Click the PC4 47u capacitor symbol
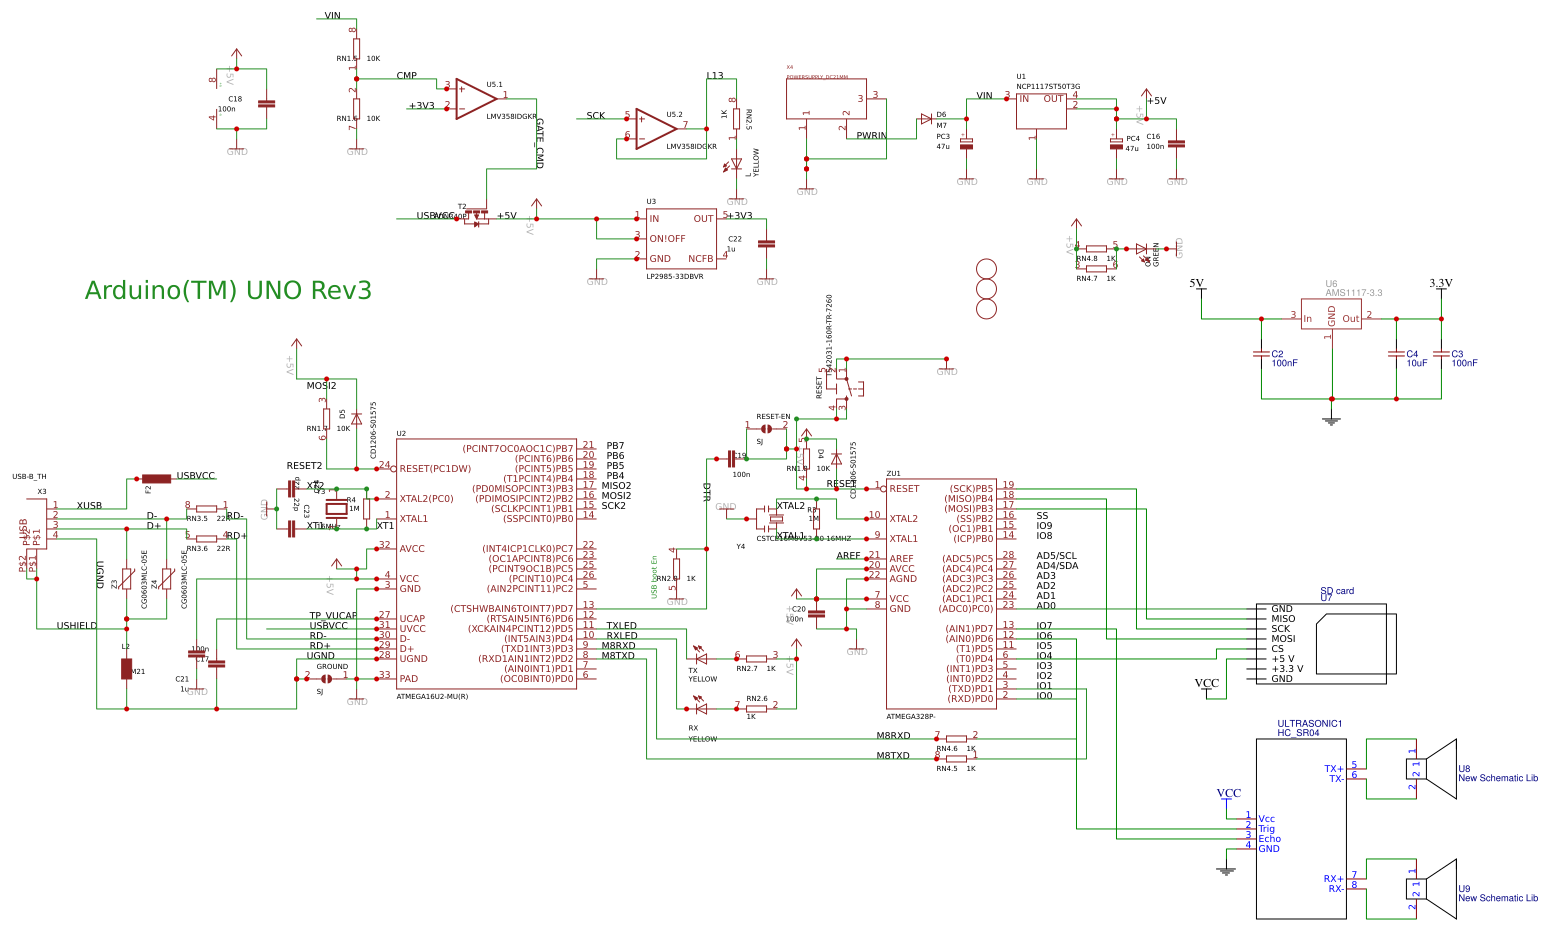This screenshot has width=1549, height=931. [x=1116, y=143]
